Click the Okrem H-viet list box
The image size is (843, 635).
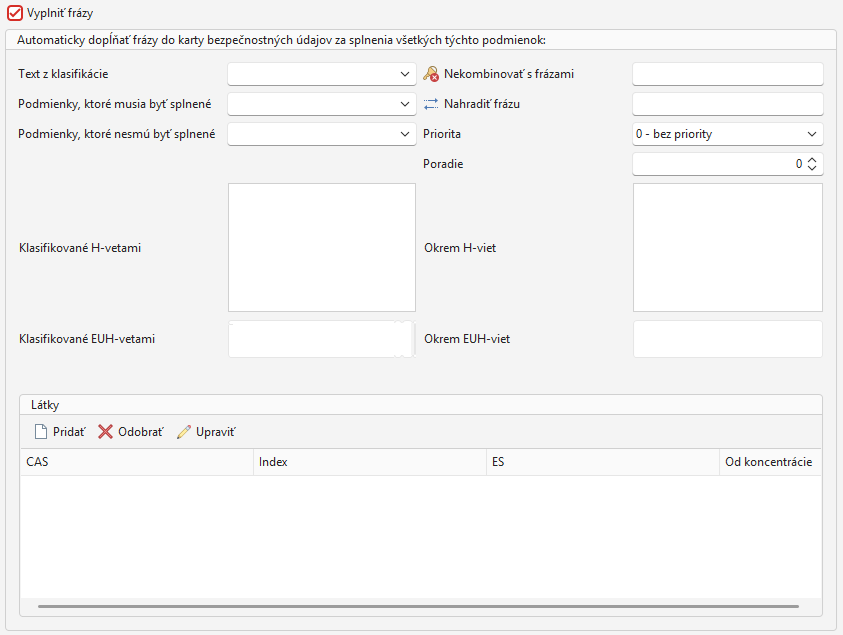[727, 247]
